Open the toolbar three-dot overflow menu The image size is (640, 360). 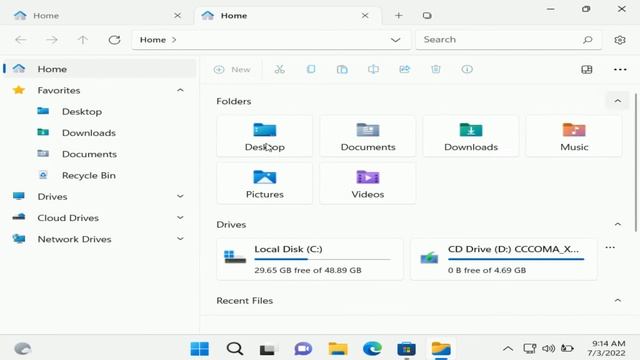[x=620, y=69]
